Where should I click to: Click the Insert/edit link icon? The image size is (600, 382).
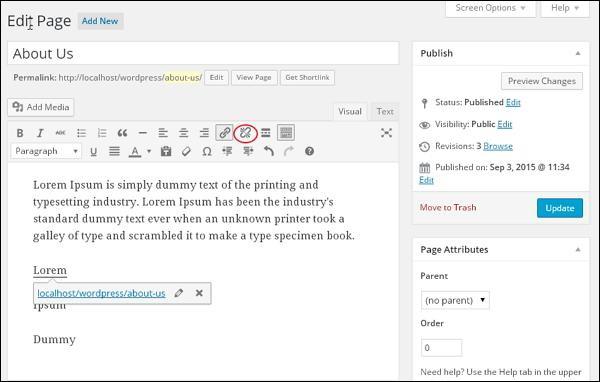coord(224,133)
